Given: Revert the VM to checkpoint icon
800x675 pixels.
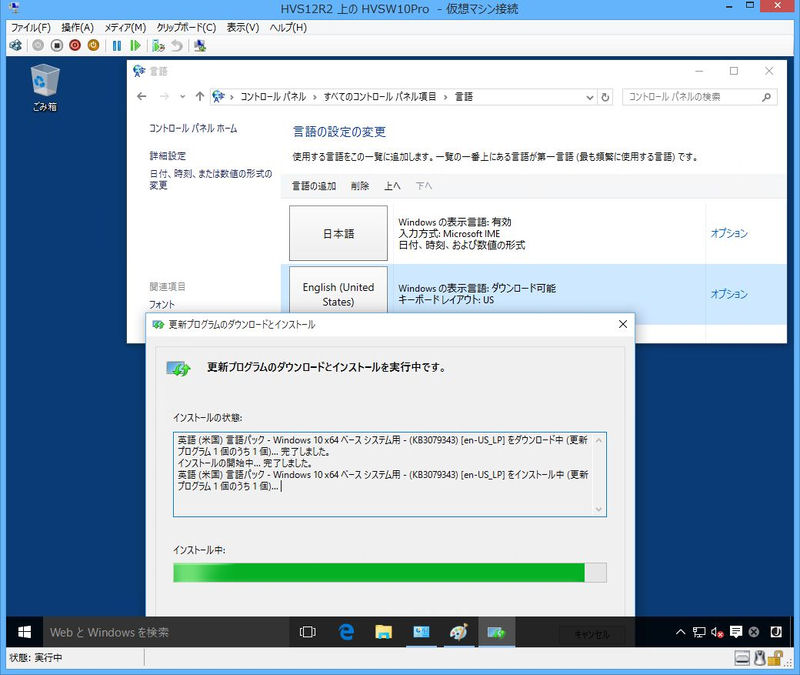Looking at the screenshot, I should click(177, 45).
